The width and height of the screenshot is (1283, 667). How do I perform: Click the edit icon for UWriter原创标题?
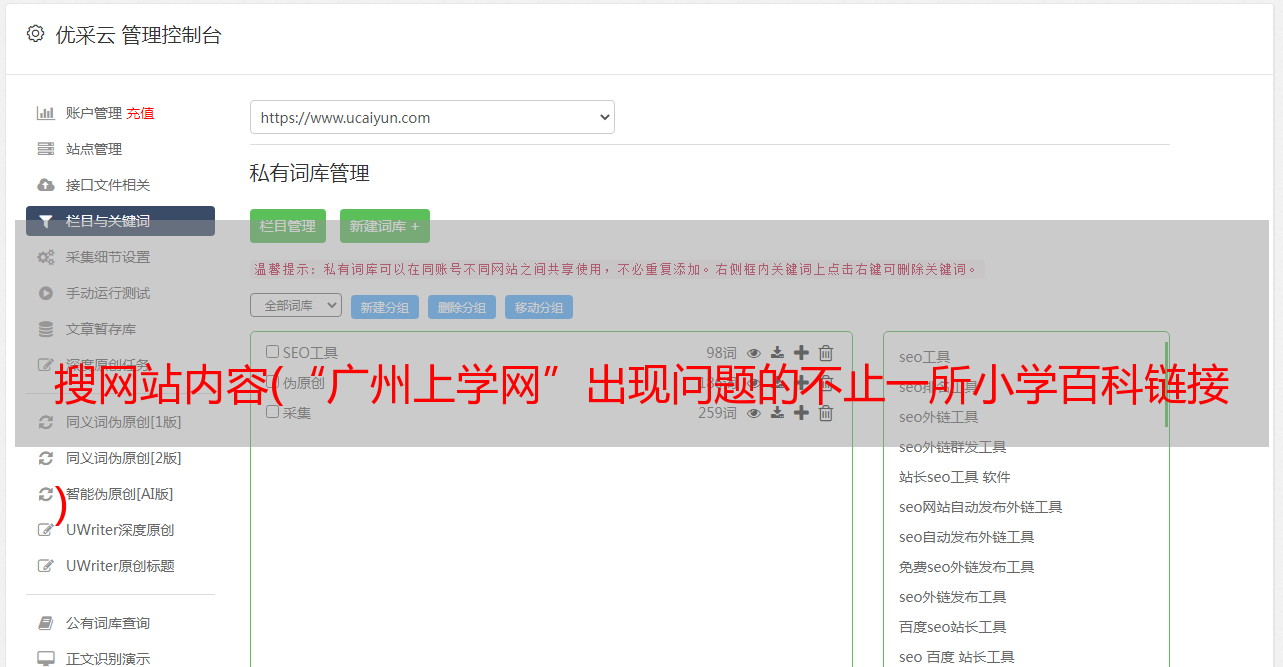45,566
